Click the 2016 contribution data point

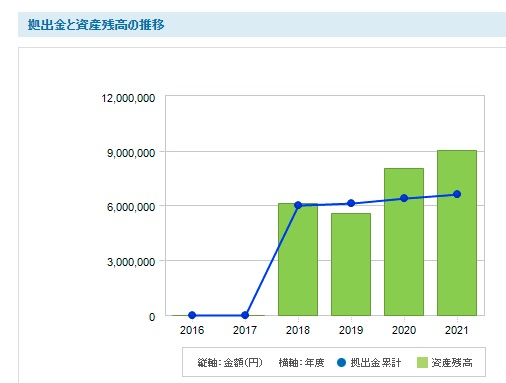coord(192,315)
